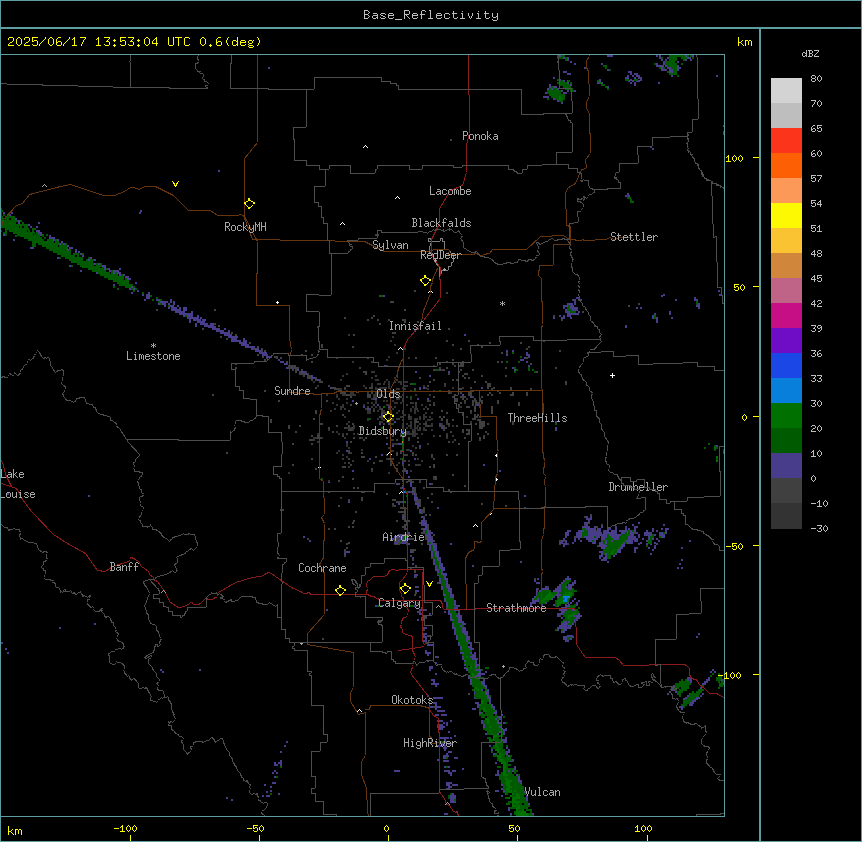Click the RedDeer city label
Screen dimensions: 862x842
440,255
